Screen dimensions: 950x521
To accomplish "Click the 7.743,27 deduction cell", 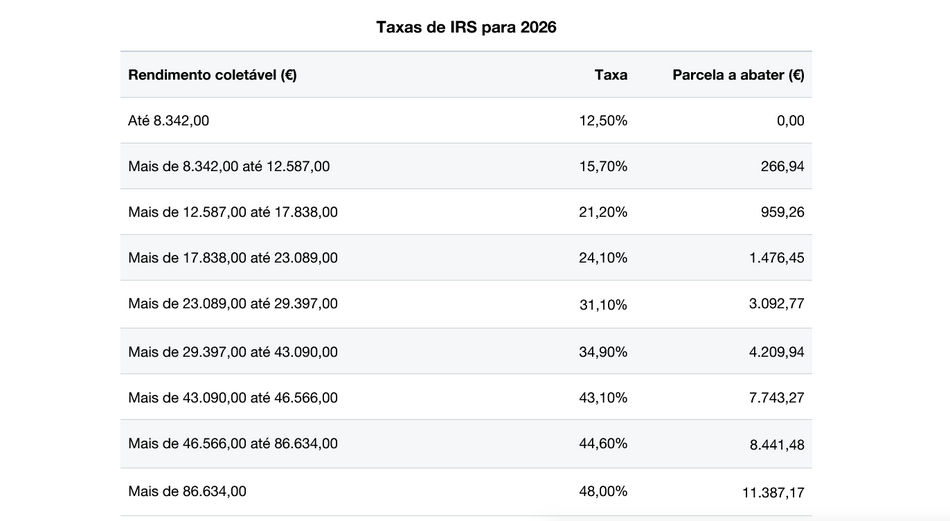I will tap(776, 398).
